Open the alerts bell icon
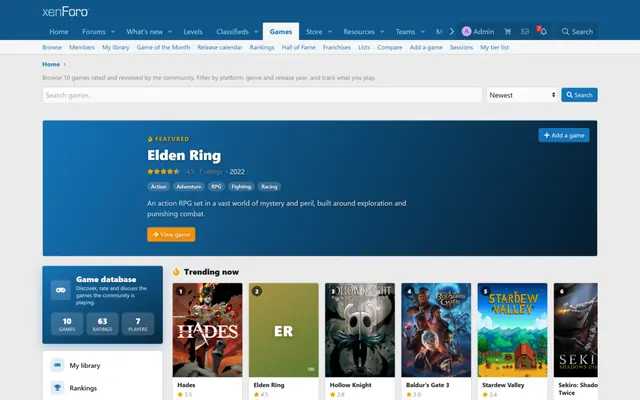 [543, 31]
